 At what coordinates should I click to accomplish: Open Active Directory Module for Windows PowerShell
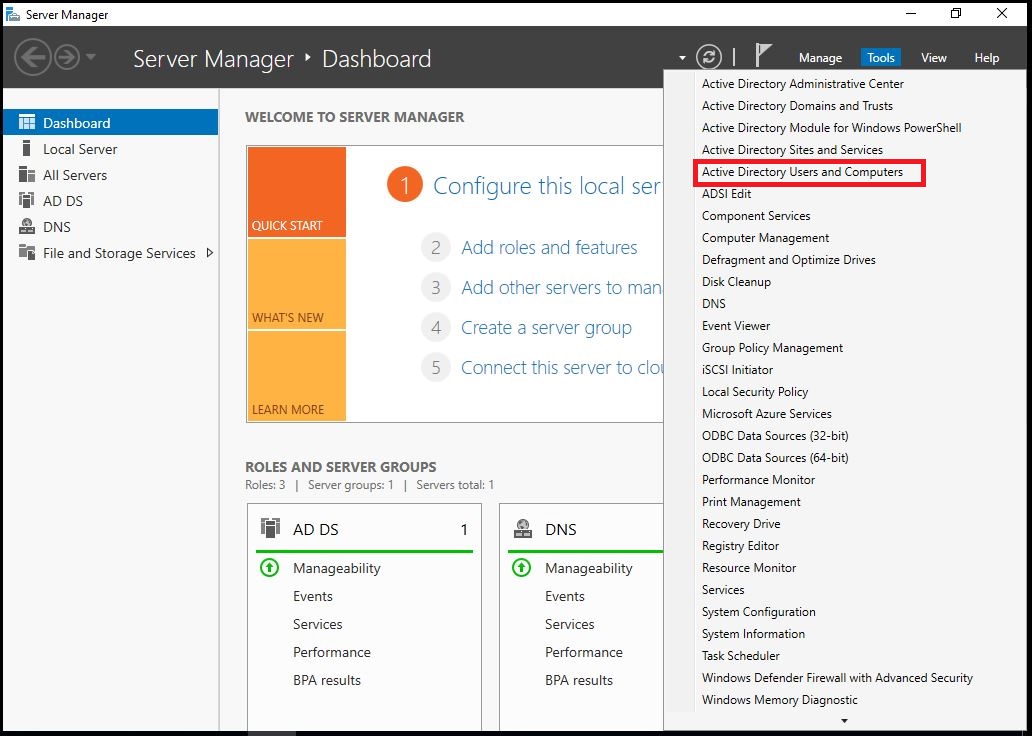(x=831, y=128)
